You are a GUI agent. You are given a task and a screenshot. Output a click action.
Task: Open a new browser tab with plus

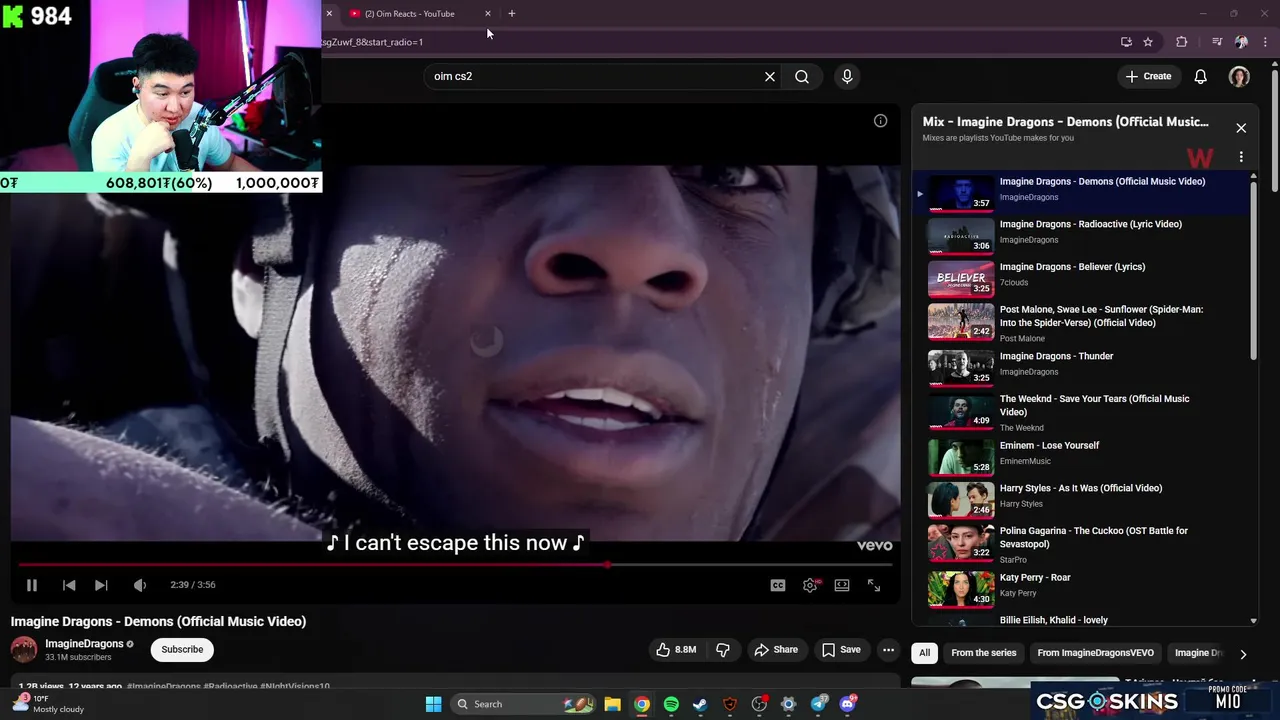512,14
